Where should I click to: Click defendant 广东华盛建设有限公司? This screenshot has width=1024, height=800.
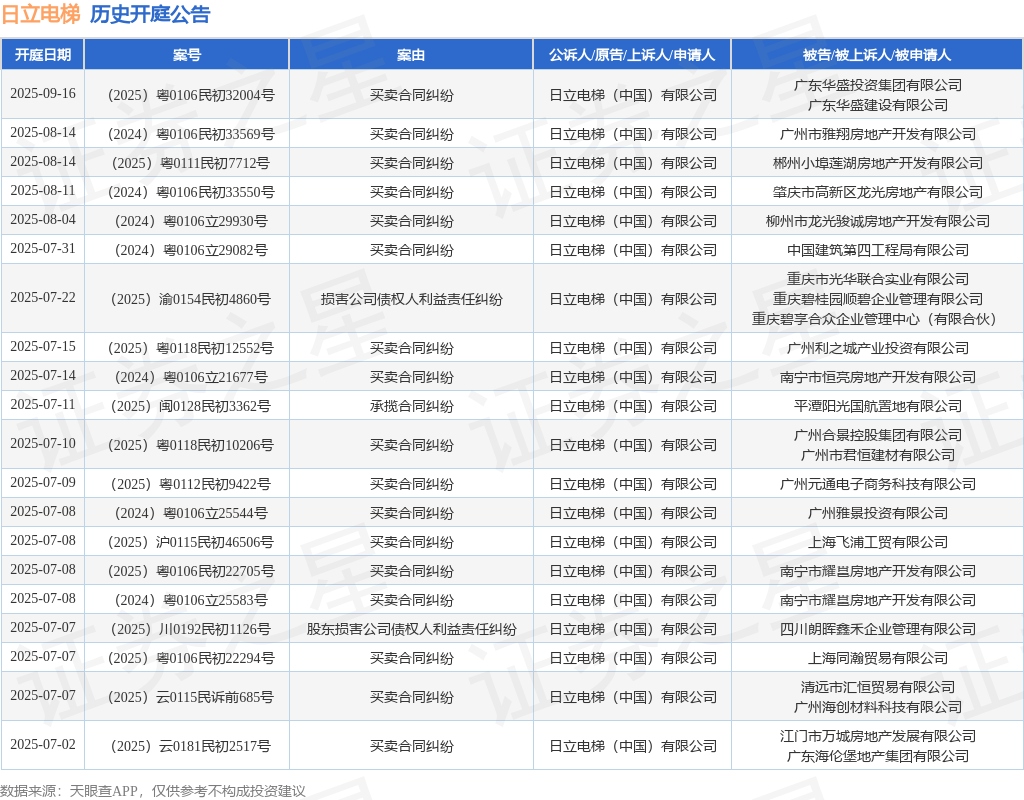[878, 105]
